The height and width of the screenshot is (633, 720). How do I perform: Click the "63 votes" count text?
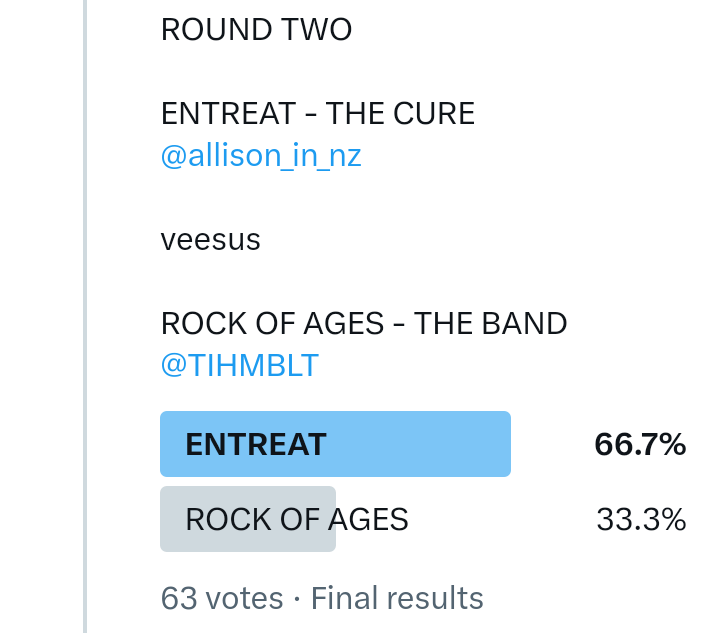click(x=222, y=599)
